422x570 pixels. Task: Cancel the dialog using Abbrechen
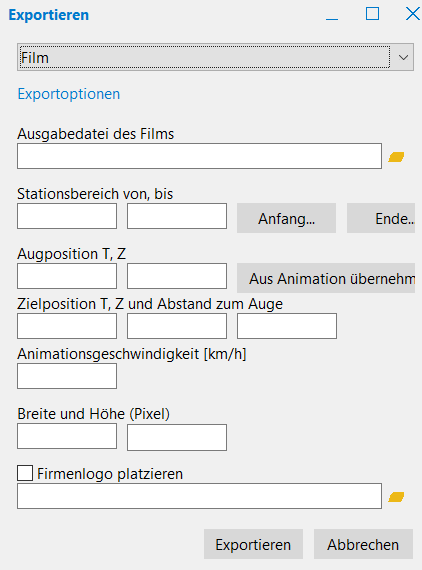(363, 544)
